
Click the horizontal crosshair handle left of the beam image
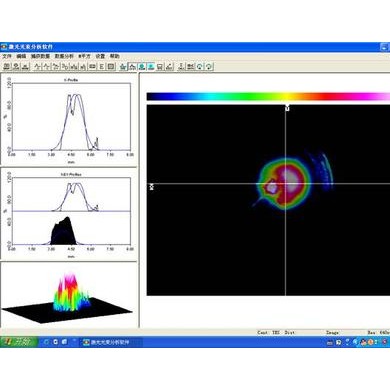(x=152, y=187)
